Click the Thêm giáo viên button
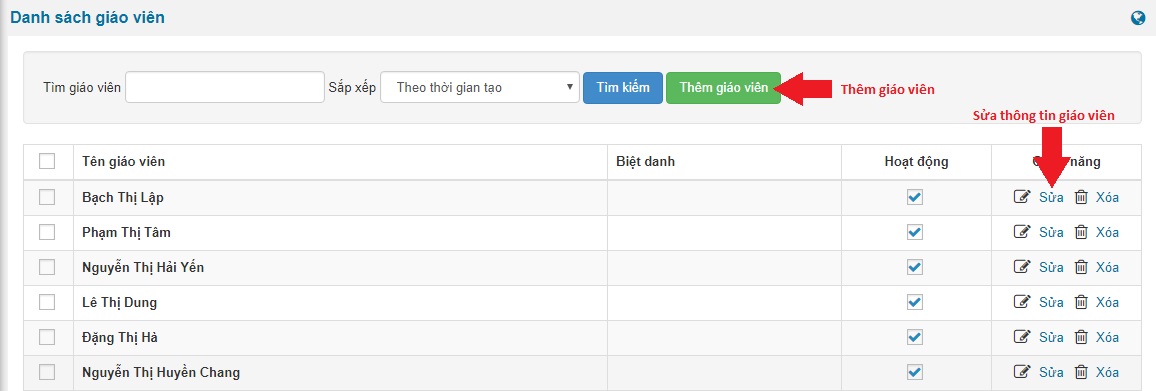 click(723, 87)
